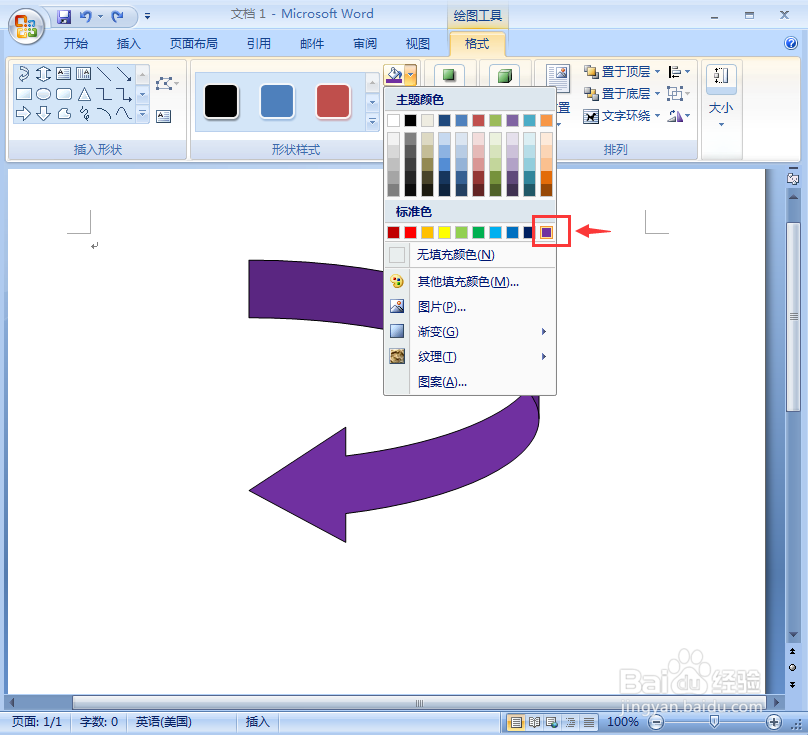808x735 pixels.
Task: Choose 图案(A)... pattern option
Action: [470, 382]
